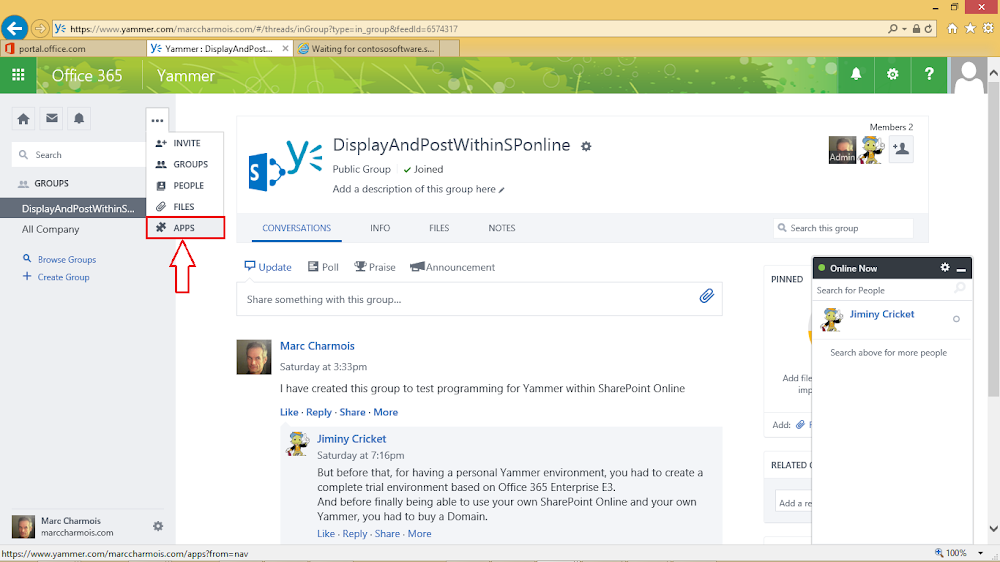Open Jiminy Cricket name link in reply

click(351, 439)
